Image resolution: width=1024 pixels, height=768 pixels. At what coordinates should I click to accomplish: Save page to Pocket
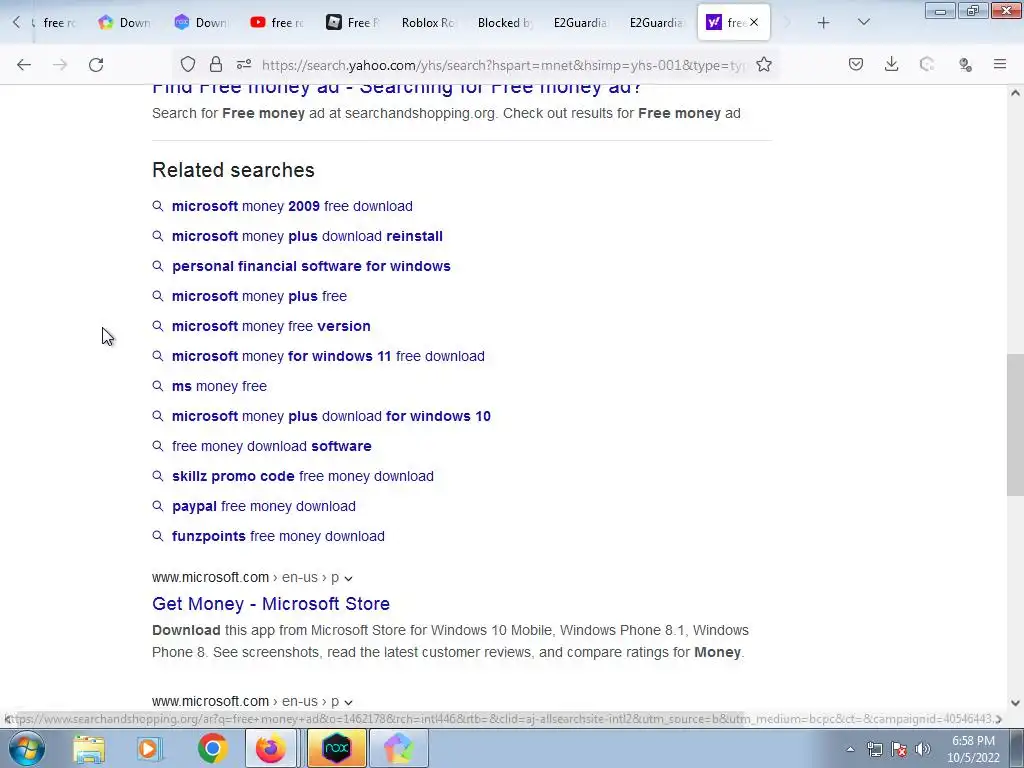click(x=856, y=64)
